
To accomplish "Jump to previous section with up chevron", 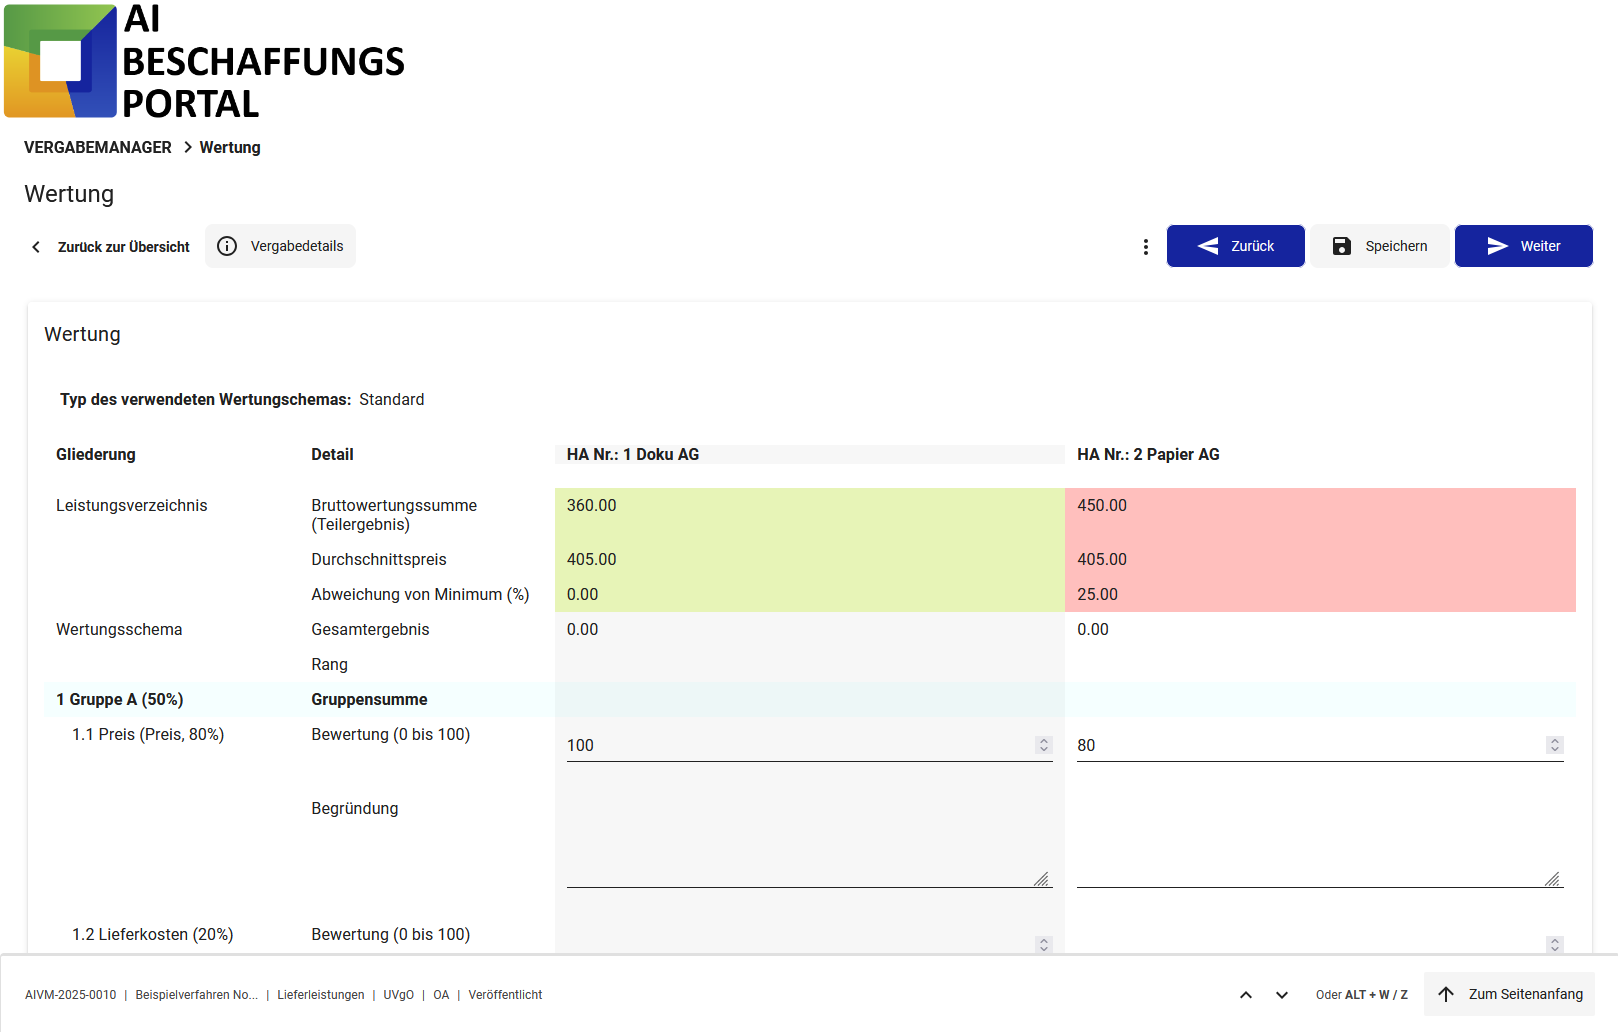I will (1245, 995).
